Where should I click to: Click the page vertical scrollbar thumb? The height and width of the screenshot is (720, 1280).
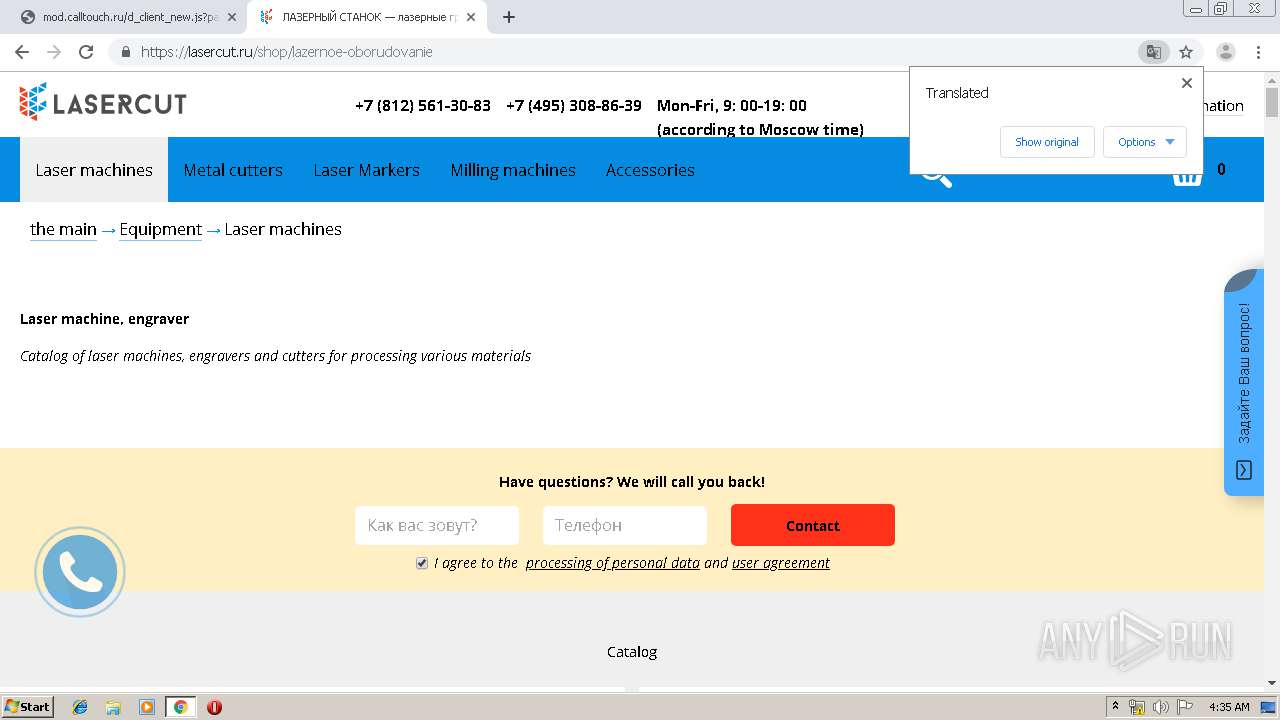tap(1272, 103)
